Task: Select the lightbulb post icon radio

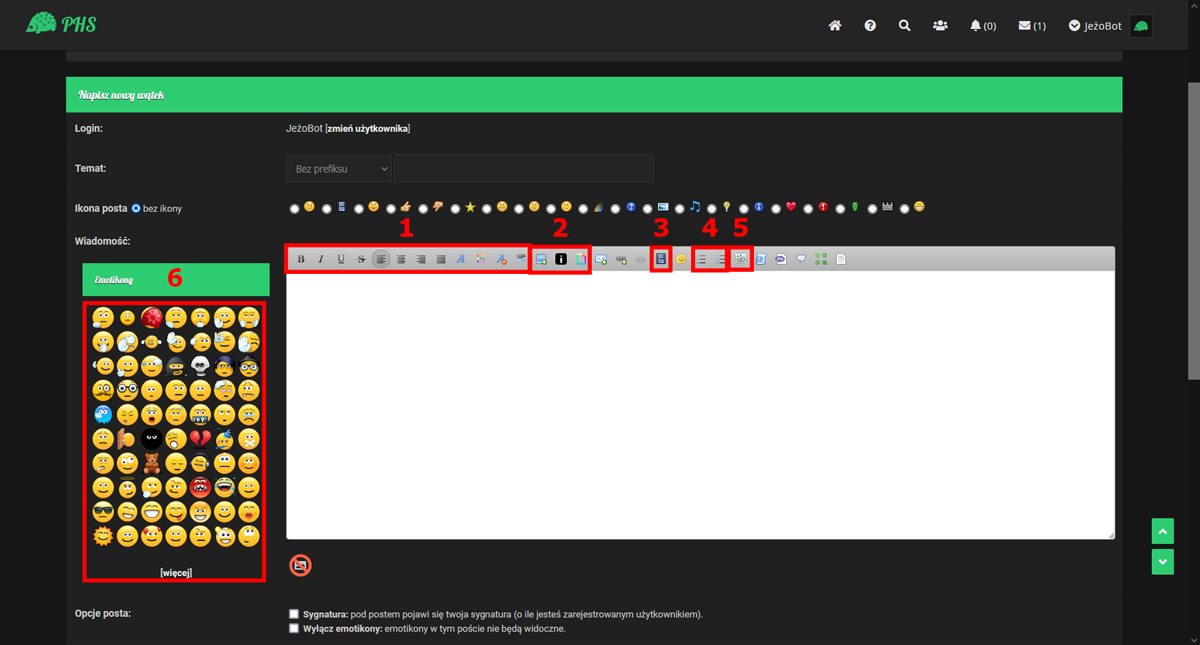Action: coord(711,209)
